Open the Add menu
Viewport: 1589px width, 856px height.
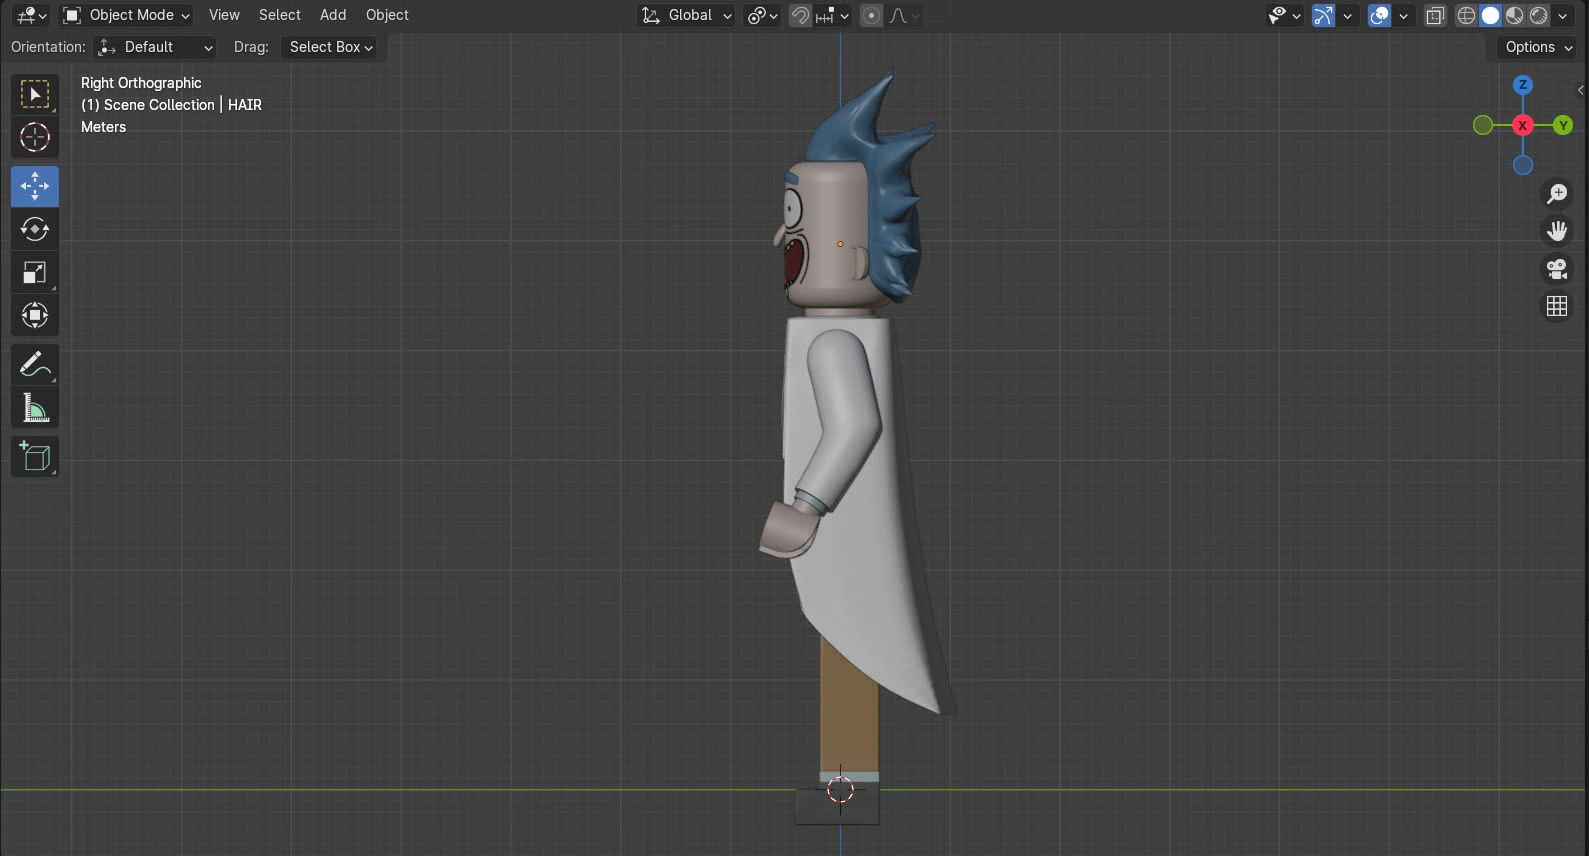(333, 15)
